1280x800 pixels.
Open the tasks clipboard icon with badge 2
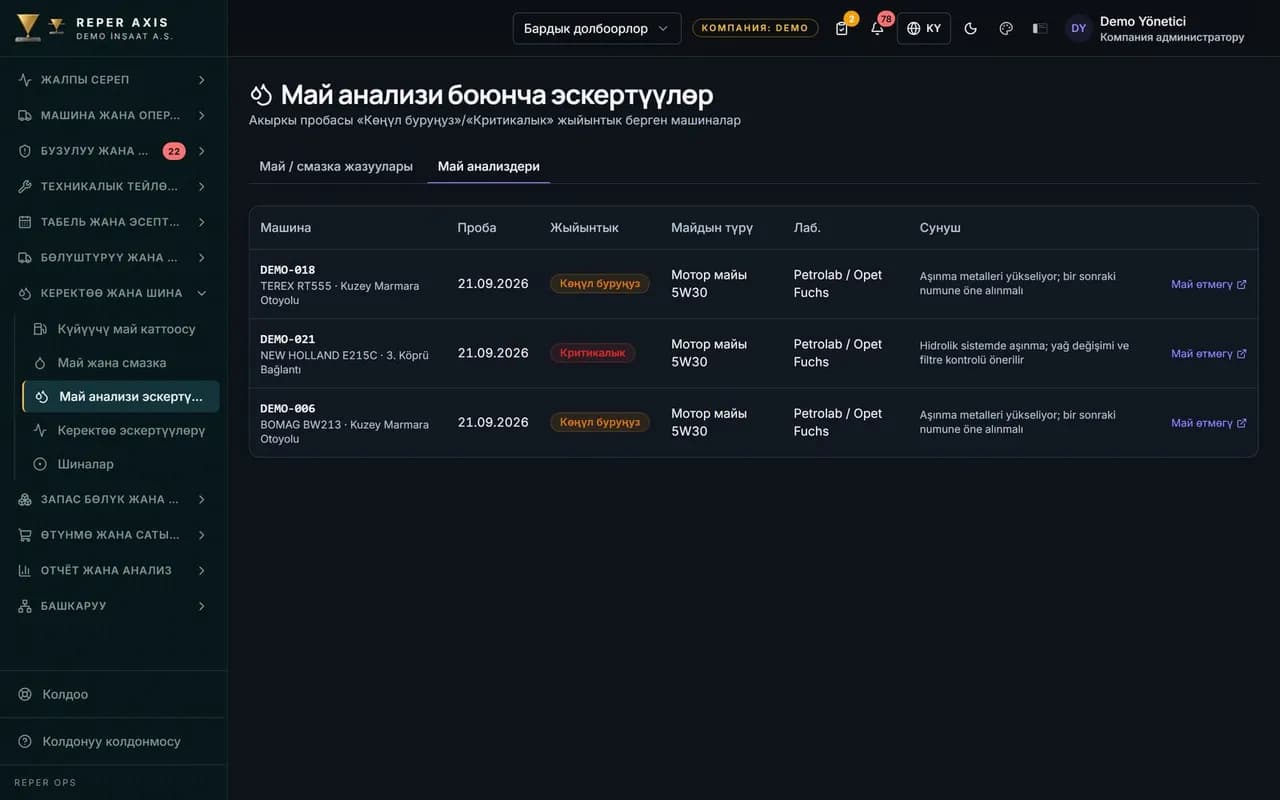pos(842,28)
